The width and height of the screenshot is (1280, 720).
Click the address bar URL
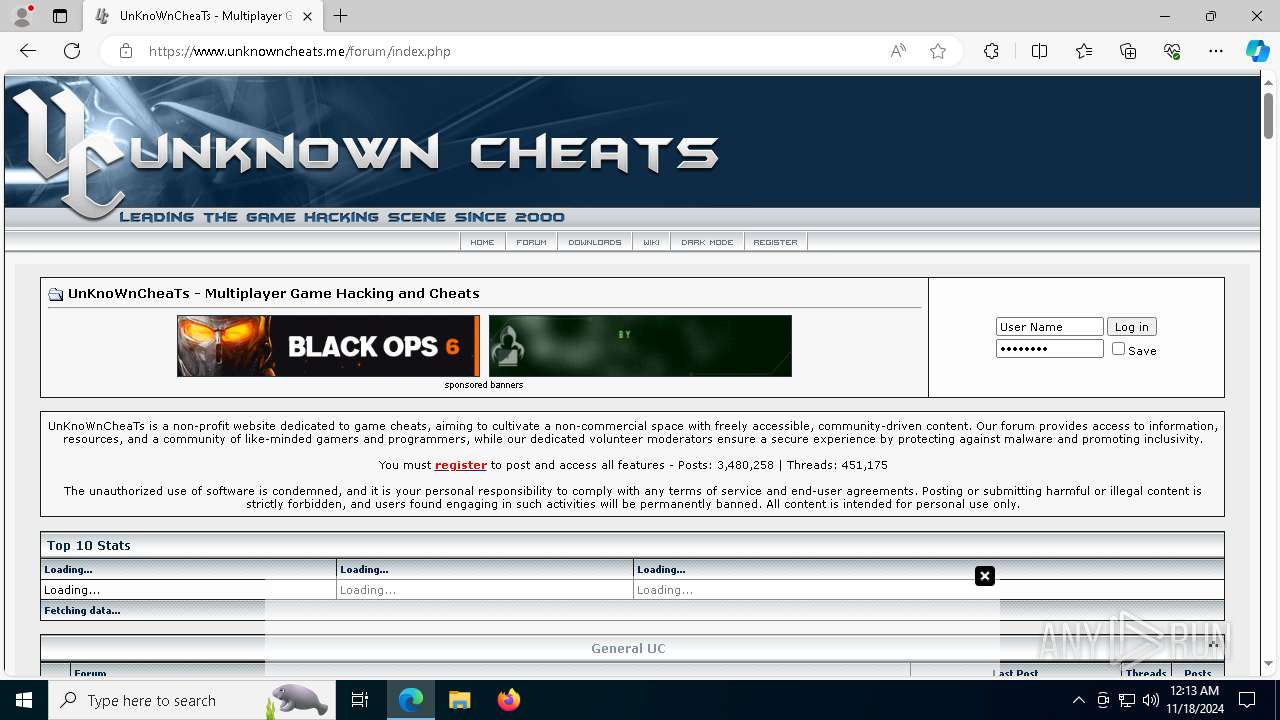(x=300, y=51)
